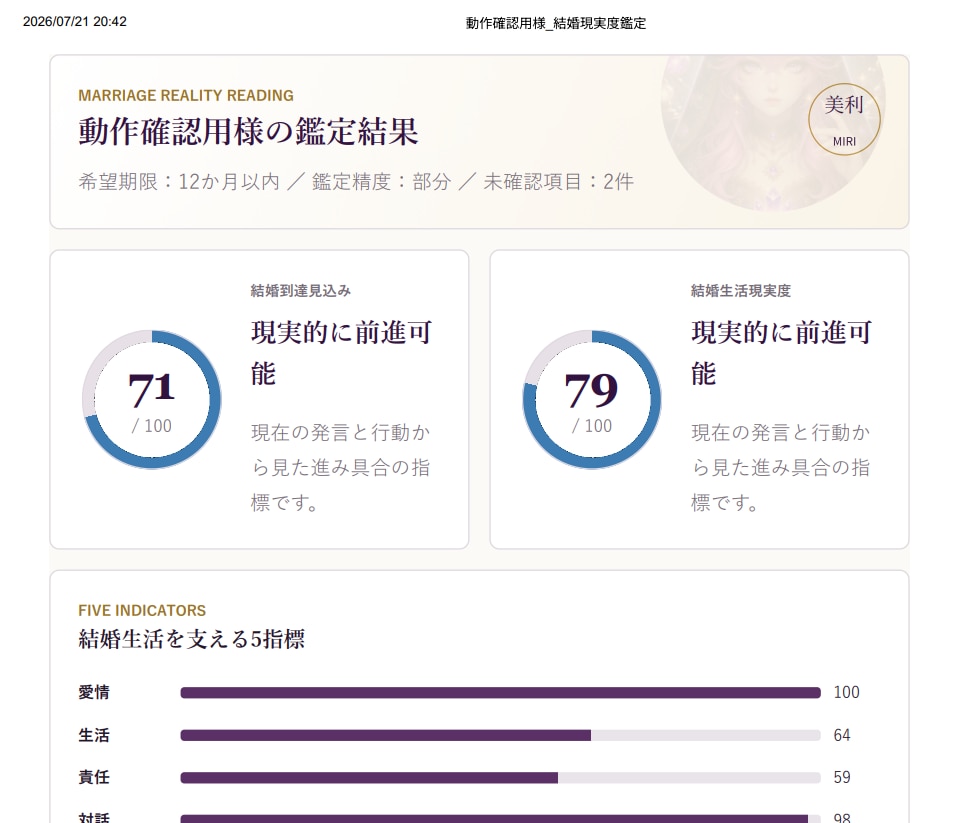The width and height of the screenshot is (954, 823).
Task: Click the 生活 score value 64
Action: pyautogui.click(x=842, y=735)
